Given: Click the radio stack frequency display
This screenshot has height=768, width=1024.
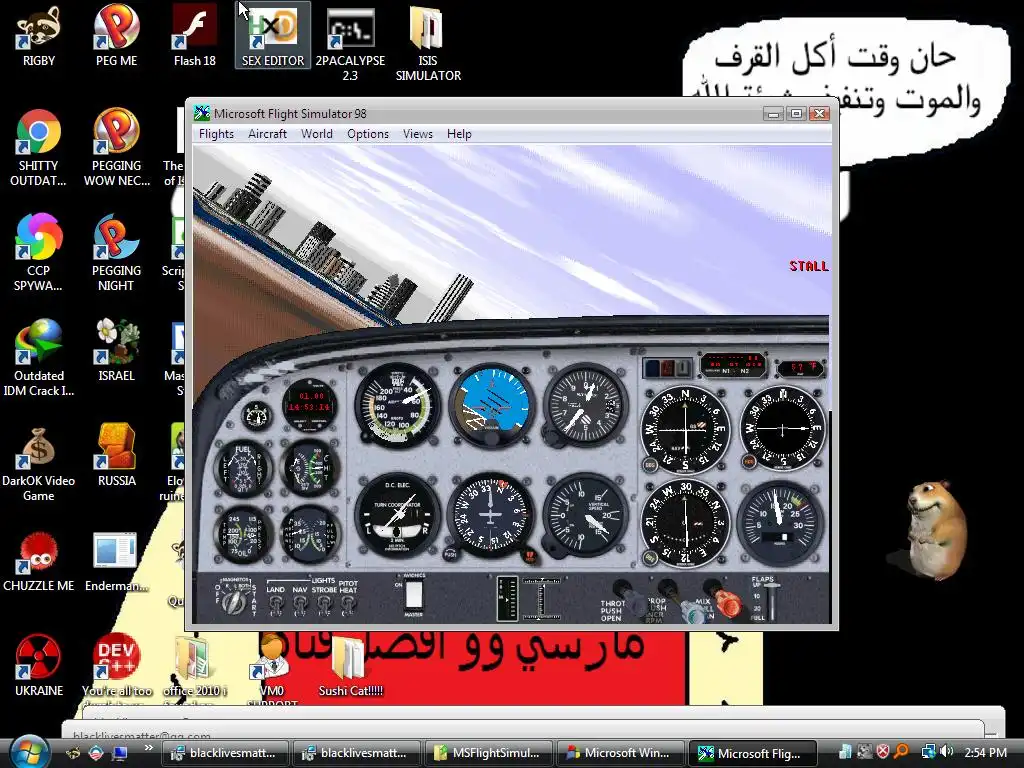Looking at the screenshot, I should coord(733,366).
